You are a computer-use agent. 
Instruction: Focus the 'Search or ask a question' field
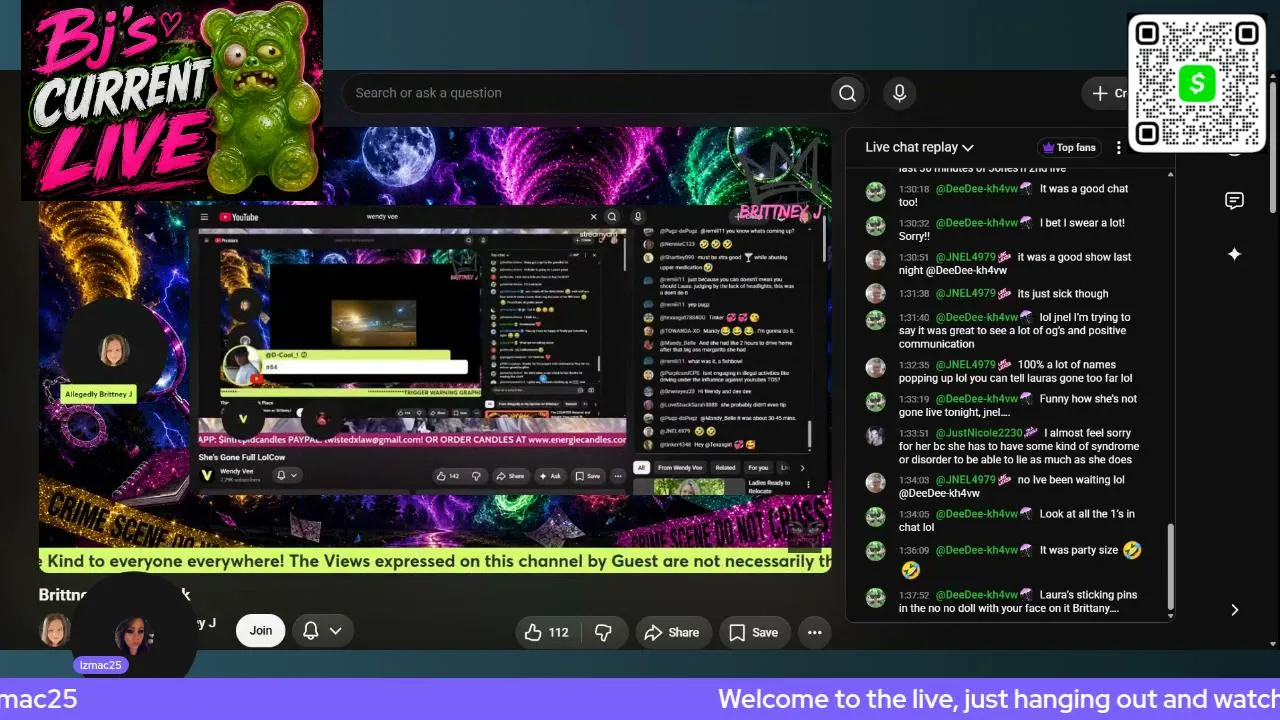click(588, 93)
